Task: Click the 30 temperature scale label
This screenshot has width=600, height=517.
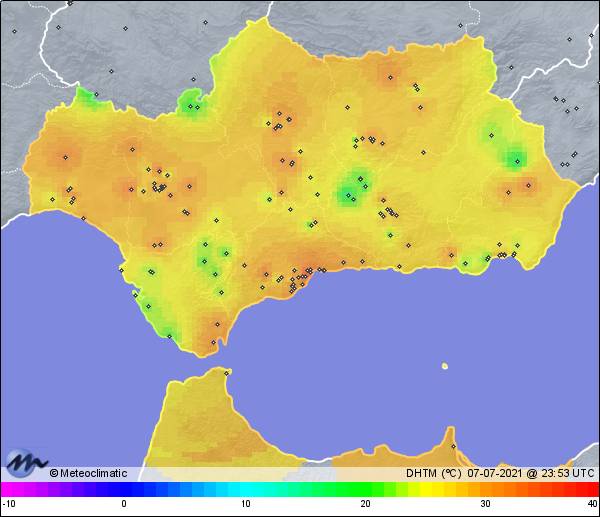Action: coord(485,504)
